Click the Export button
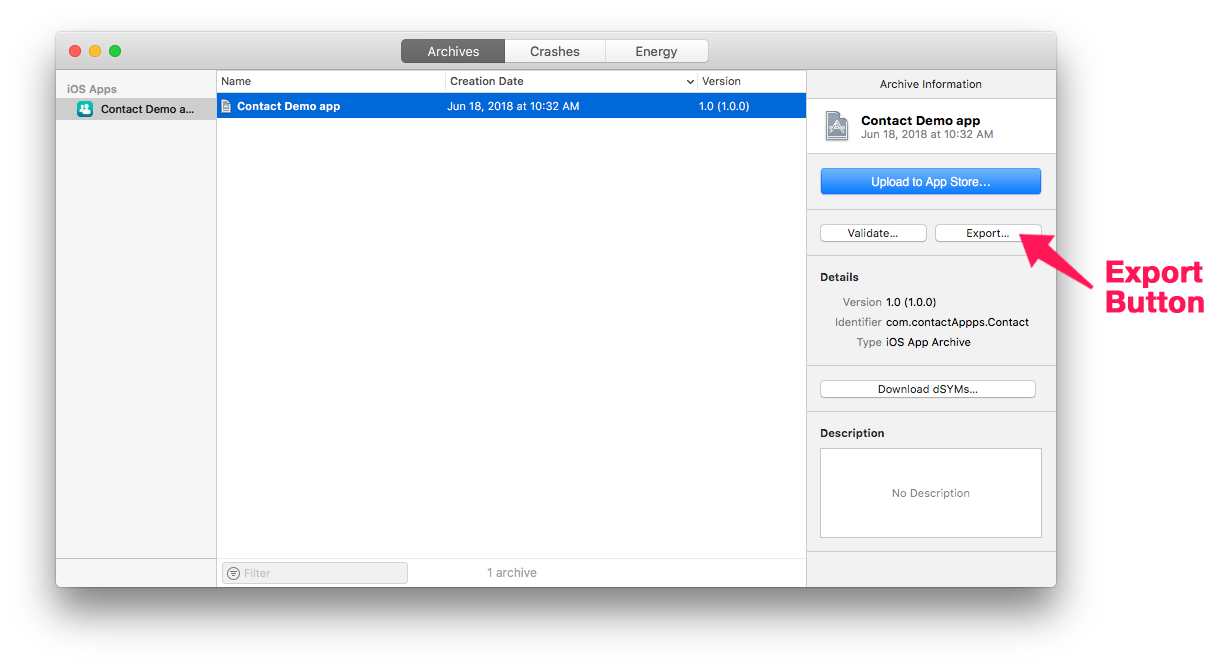This screenshot has height=667, width=1228. 987,233
